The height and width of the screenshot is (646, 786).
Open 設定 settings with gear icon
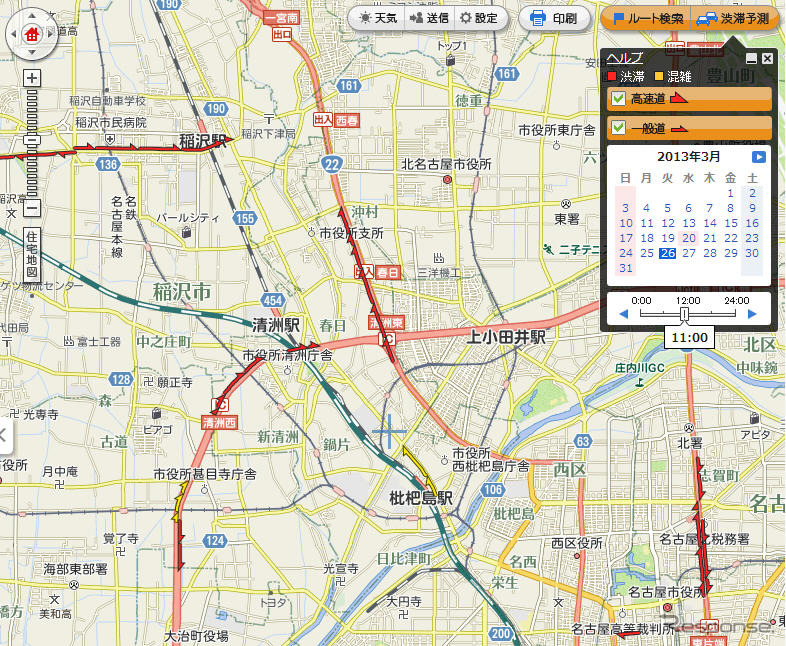[x=478, y=18]
